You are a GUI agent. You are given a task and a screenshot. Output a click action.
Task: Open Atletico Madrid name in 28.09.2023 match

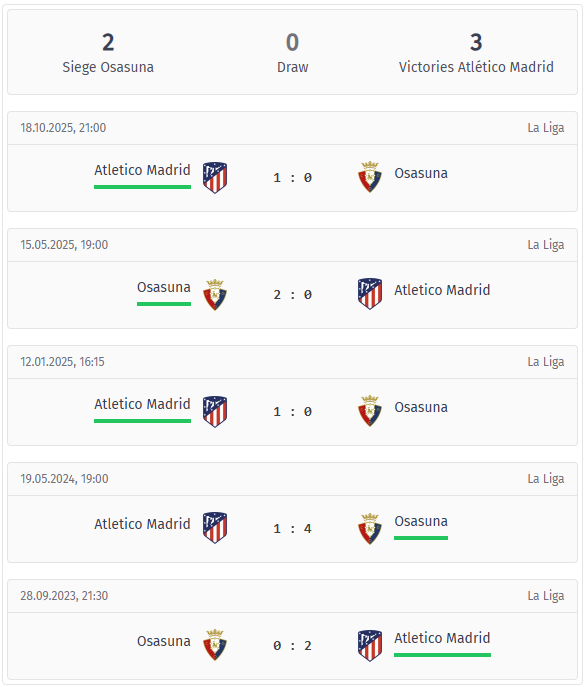pyautogui.click(x=442, y=638)
